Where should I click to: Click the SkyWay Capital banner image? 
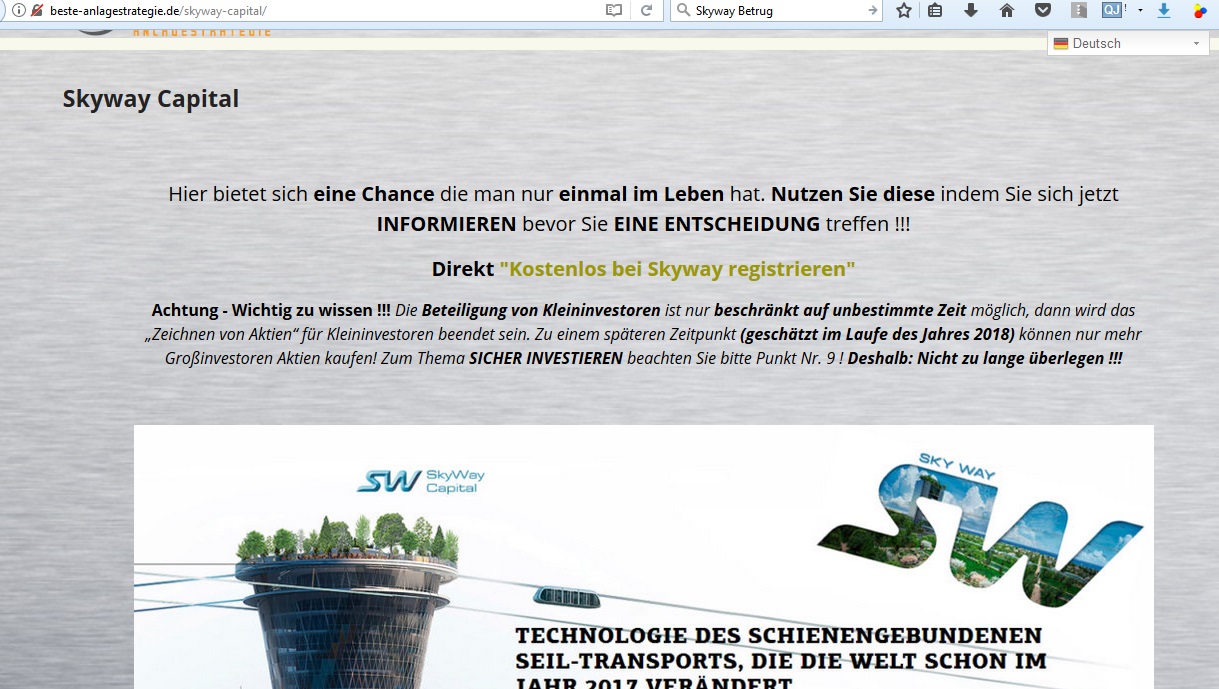coord(644,557)
